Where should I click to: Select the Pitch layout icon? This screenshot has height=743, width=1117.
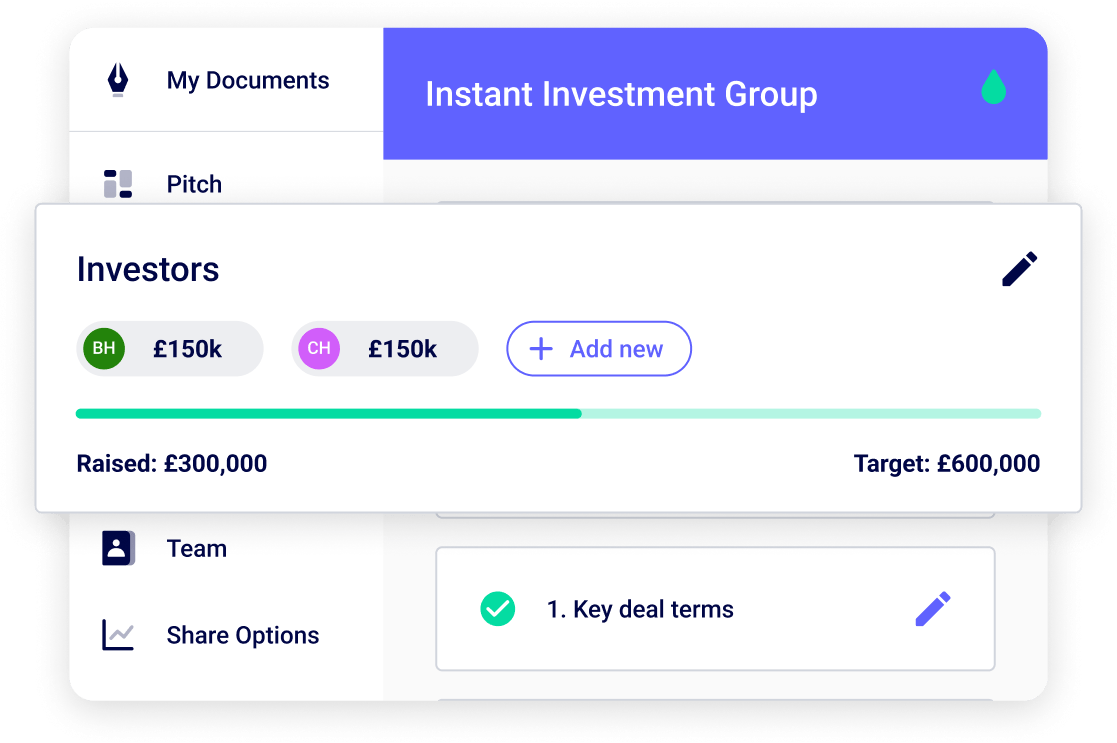(x=118, y=184)
